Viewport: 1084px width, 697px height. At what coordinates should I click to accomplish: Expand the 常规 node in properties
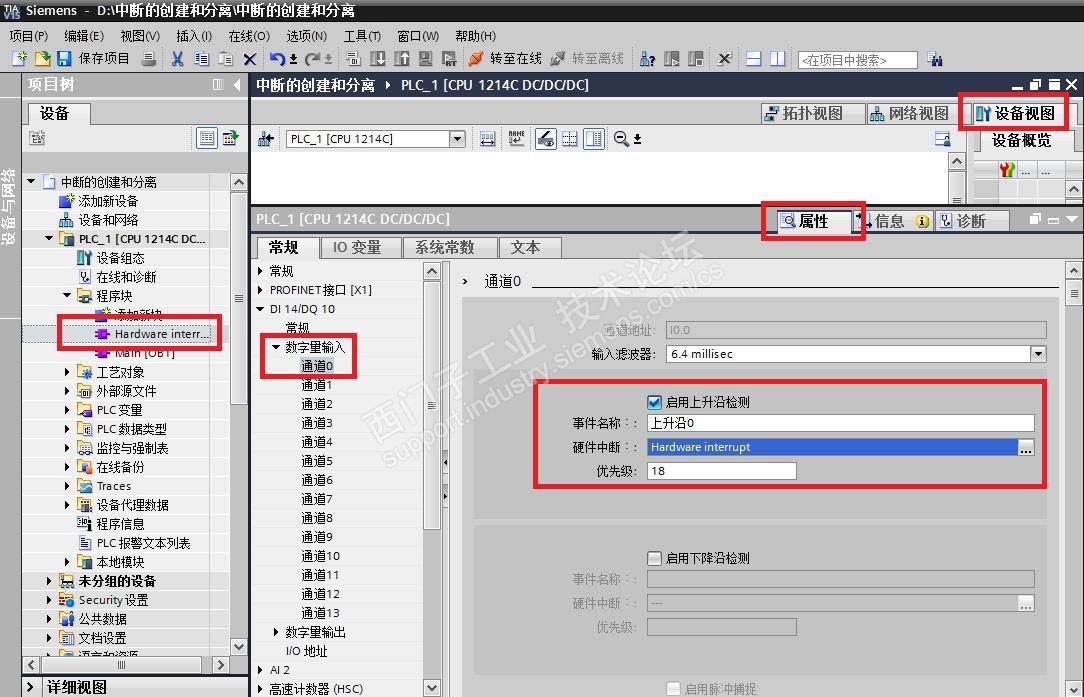[260, 270]
